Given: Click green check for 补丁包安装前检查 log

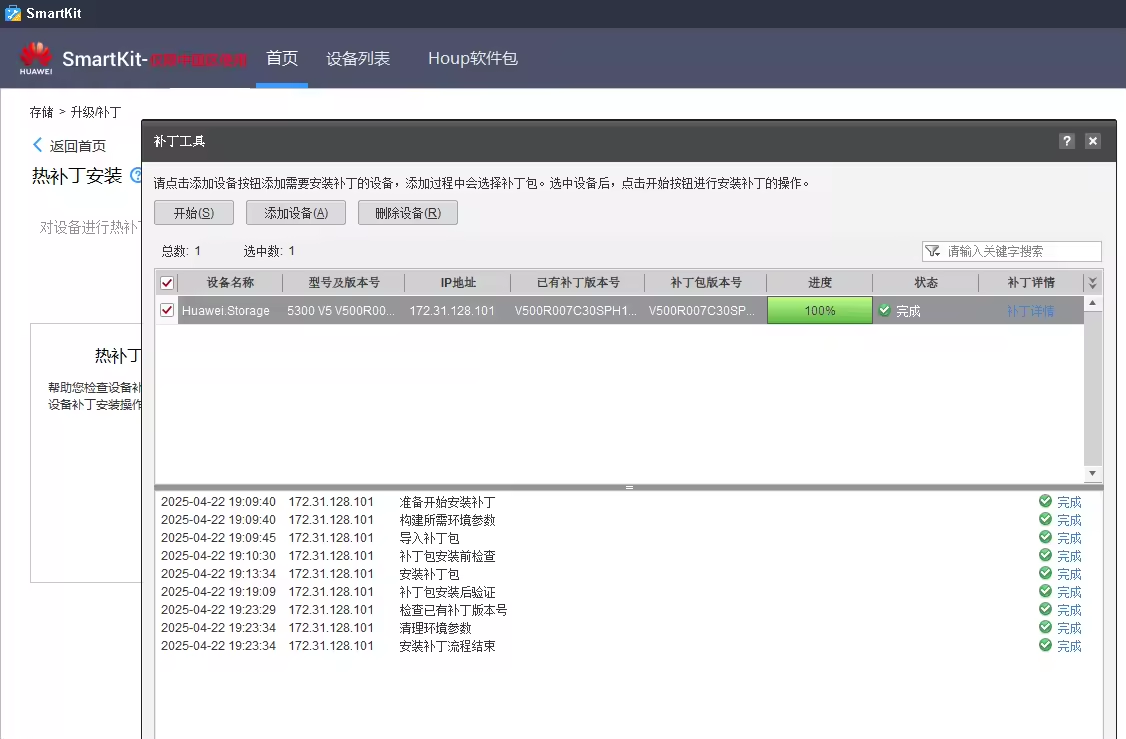Looking at the screenshot, I should click(x=1045, y=555).
